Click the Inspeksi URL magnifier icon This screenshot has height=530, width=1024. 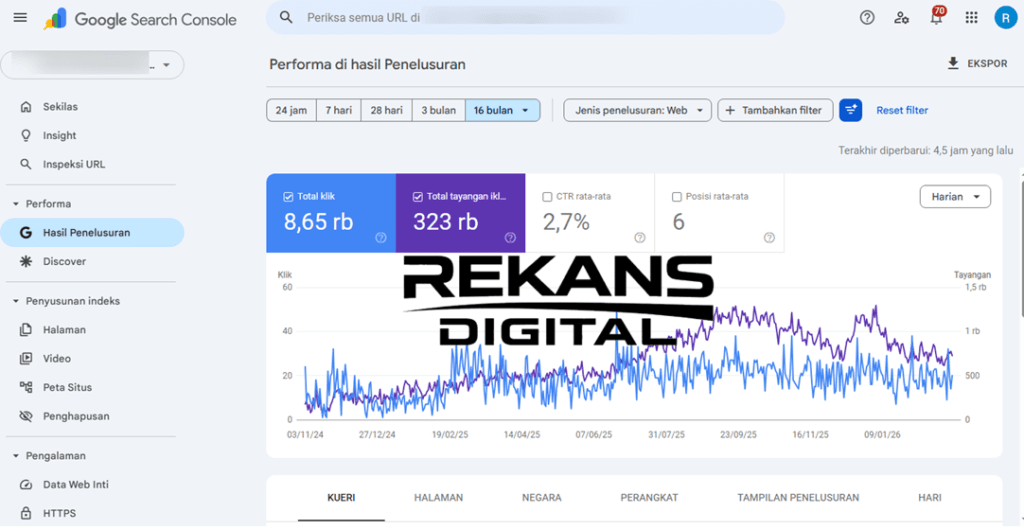[26, 164]
